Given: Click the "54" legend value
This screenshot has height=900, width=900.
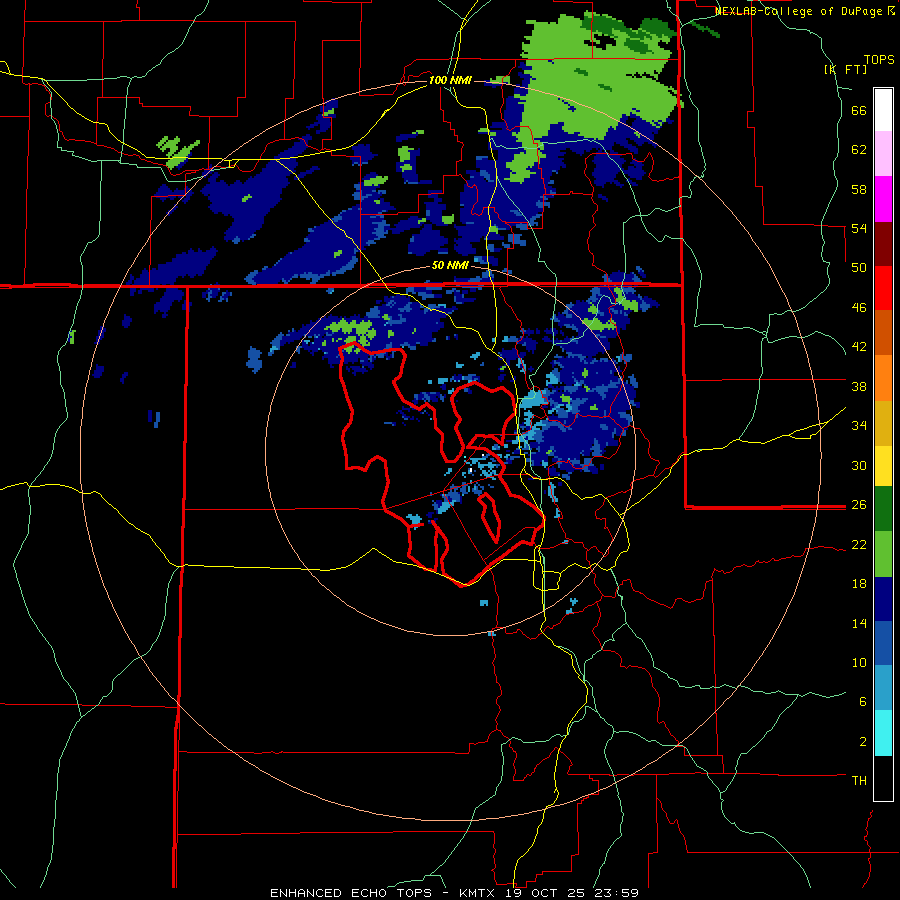Looking at the screenshot, I should click(x=859, y=228).
